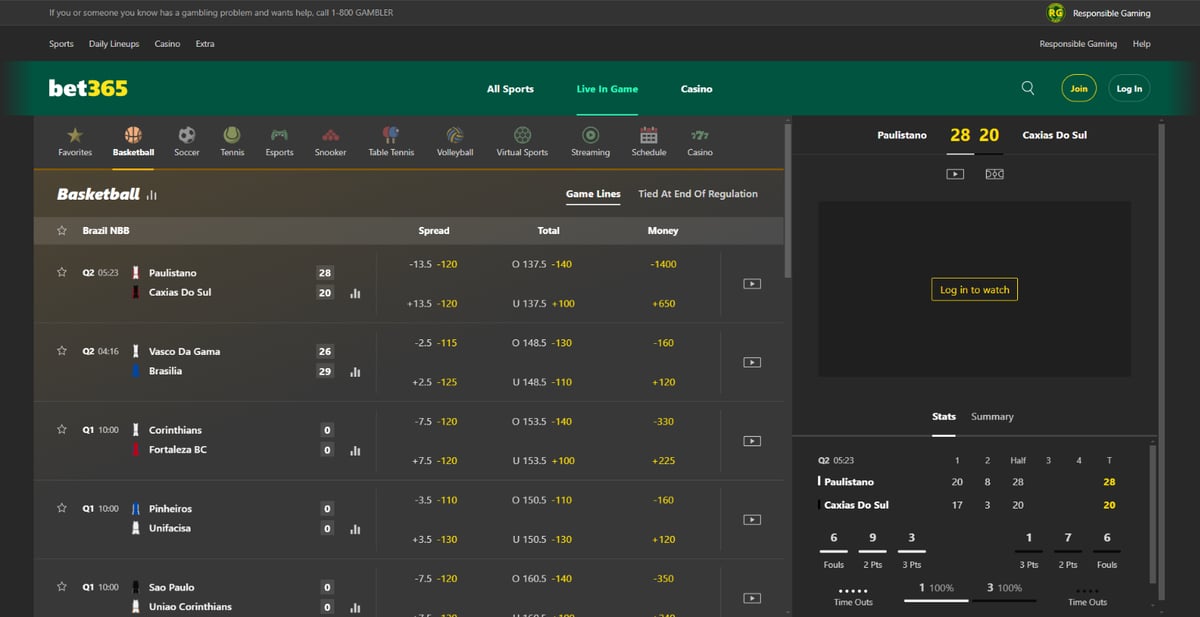Choose the Table Tennis category
1200x617 pixels.
(x=391, y=142)
